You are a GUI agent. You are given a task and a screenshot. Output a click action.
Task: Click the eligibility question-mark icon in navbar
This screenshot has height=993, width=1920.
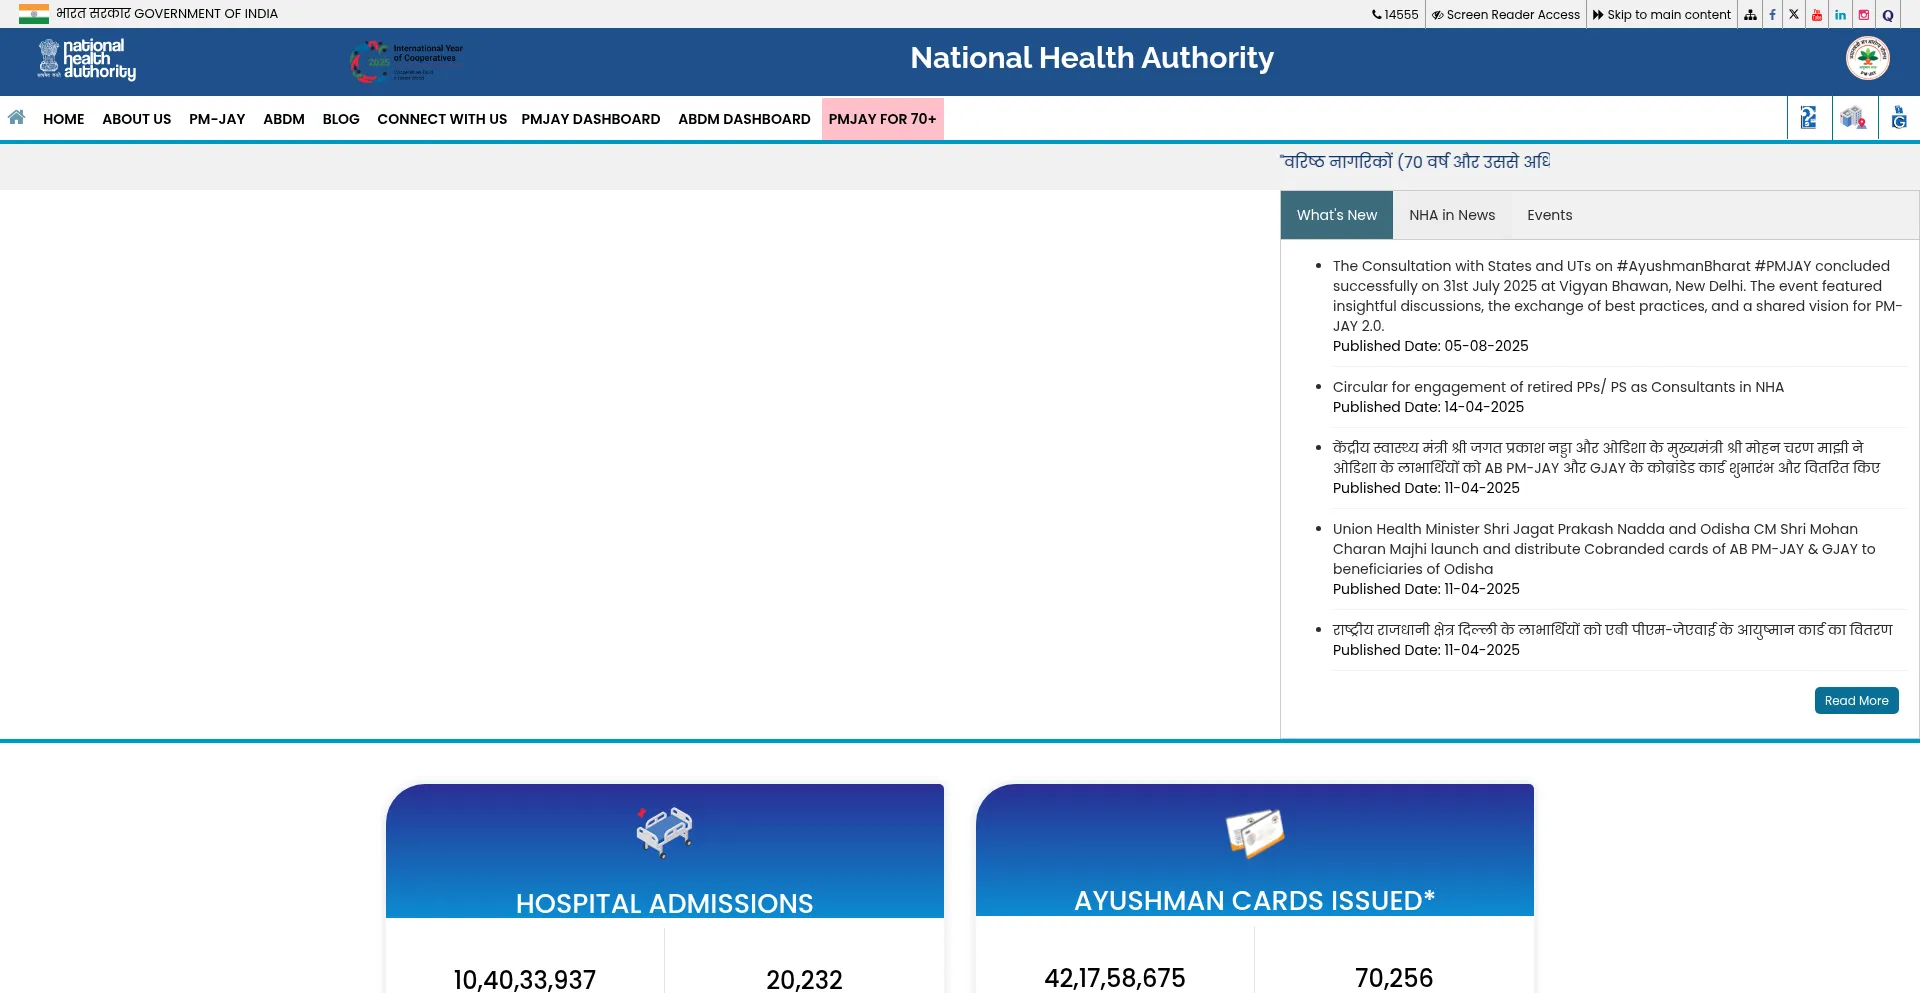pos(1809,118)
